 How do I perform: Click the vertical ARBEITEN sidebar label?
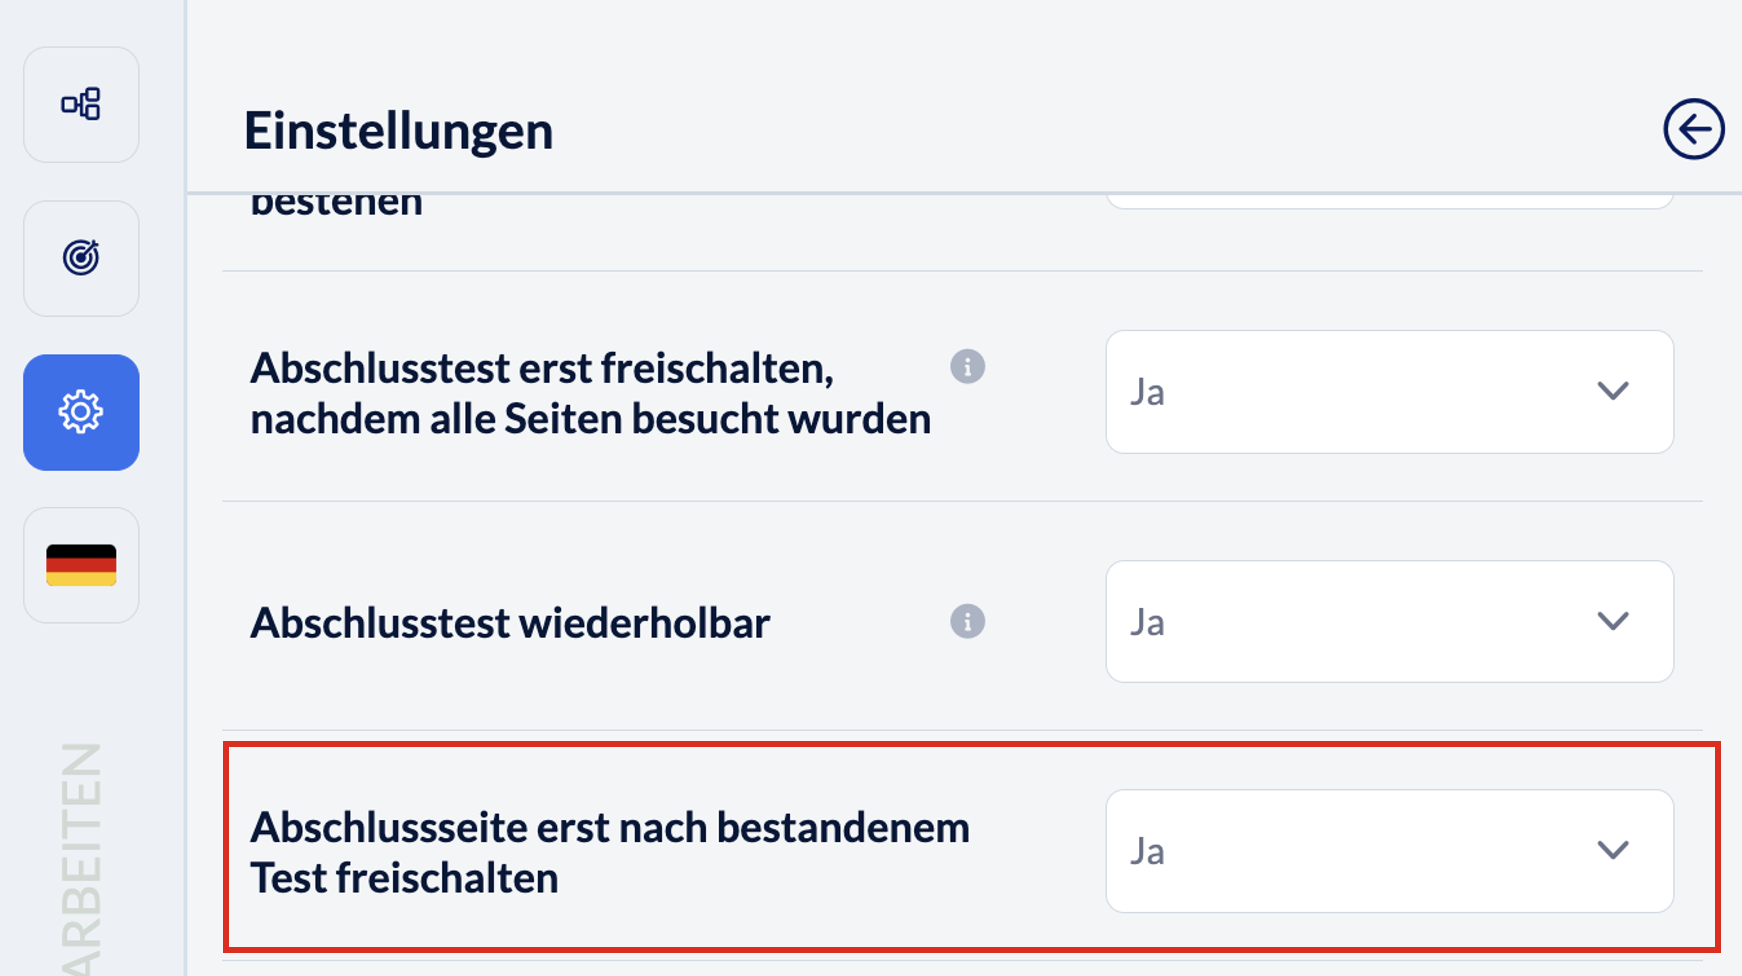point(82,860)
